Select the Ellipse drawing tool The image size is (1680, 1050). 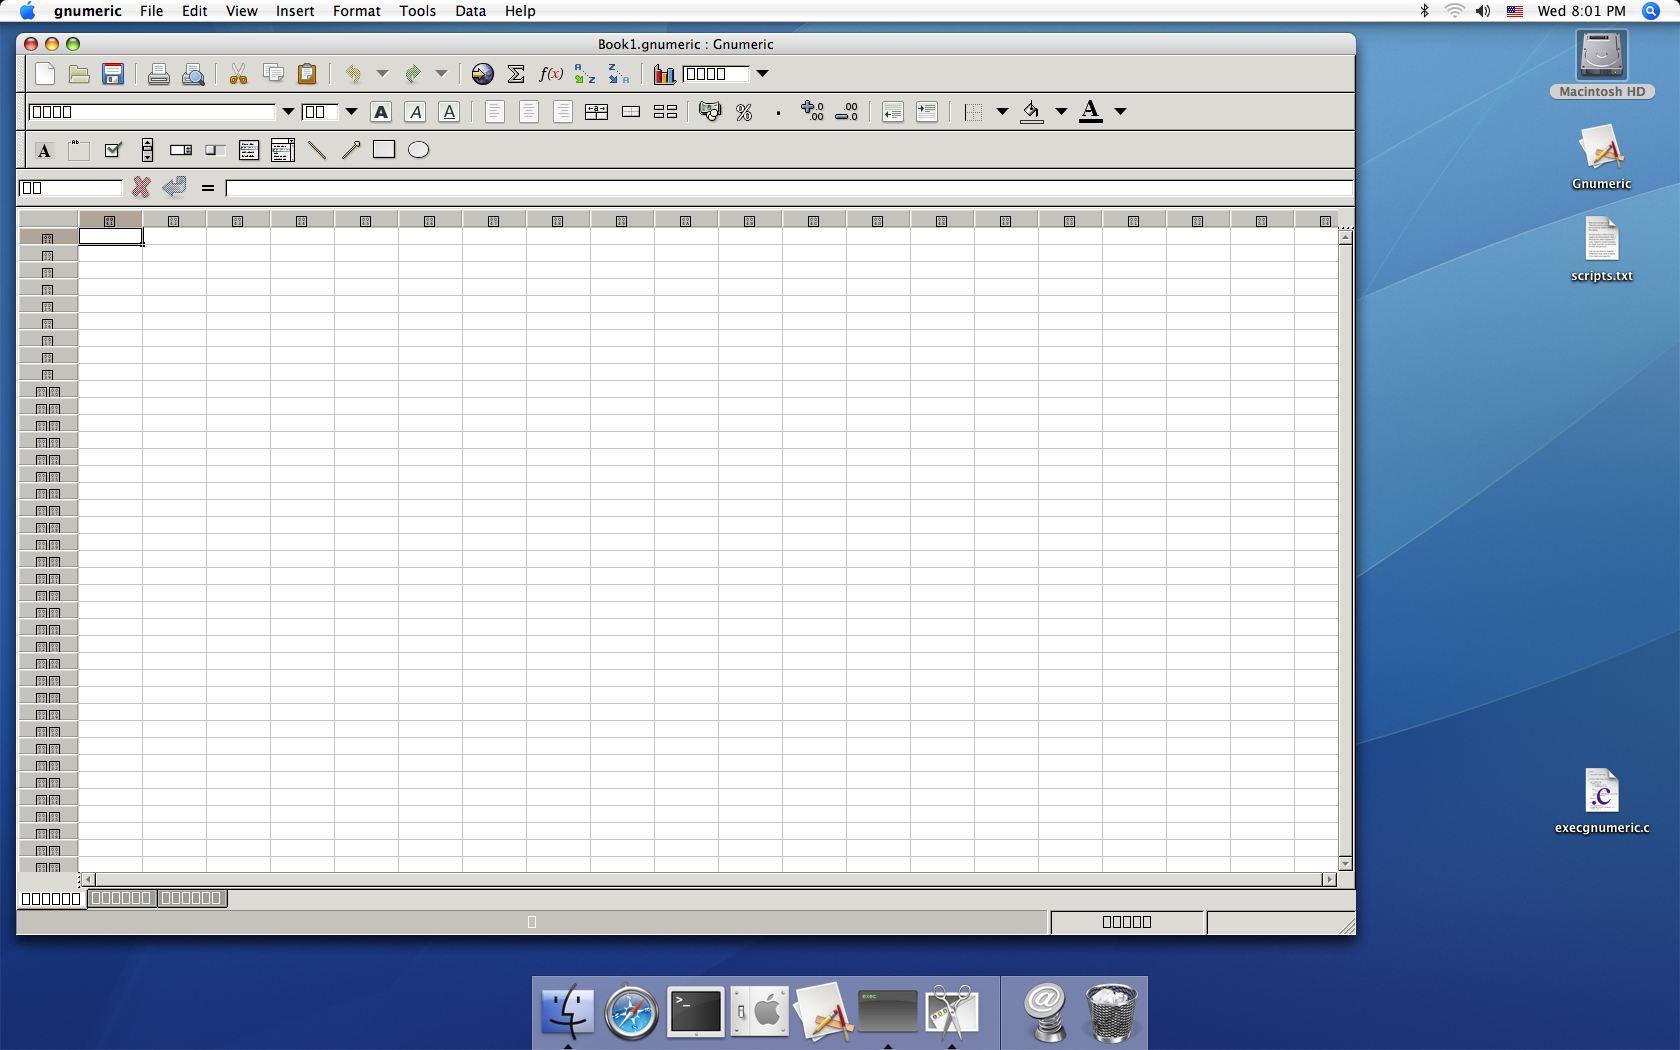tap(419, 150)
